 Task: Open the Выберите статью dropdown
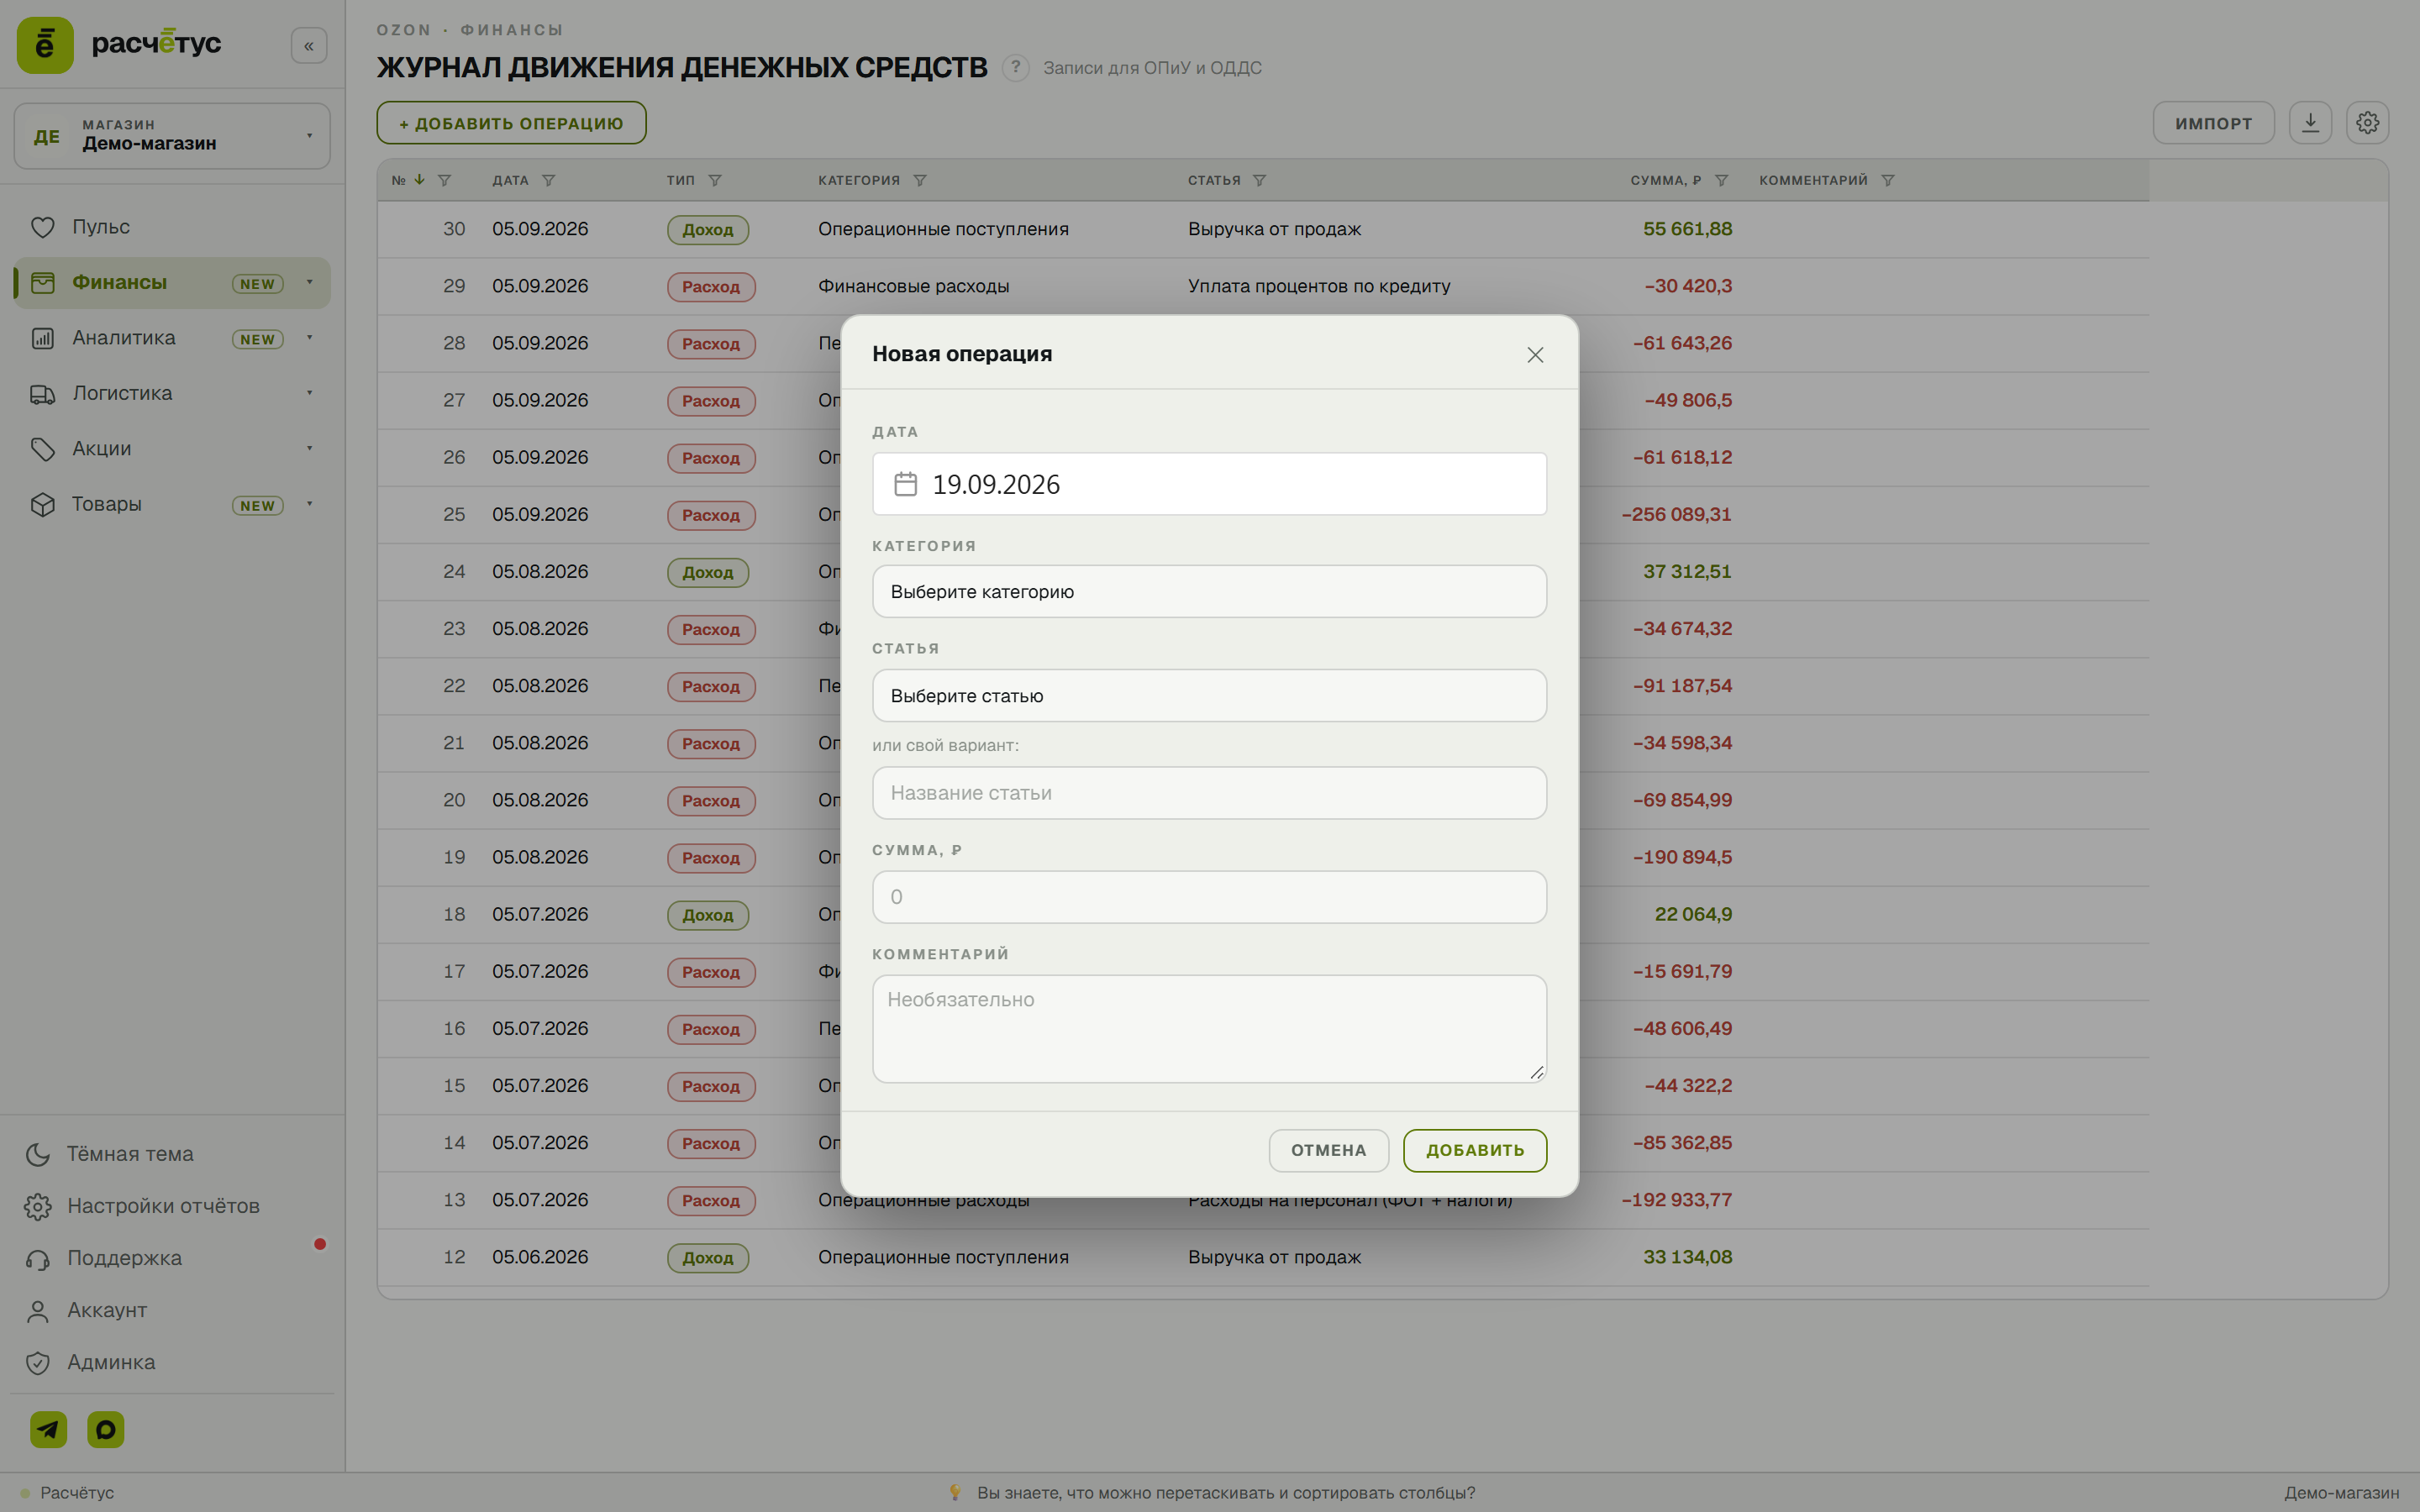(1209, 696)
